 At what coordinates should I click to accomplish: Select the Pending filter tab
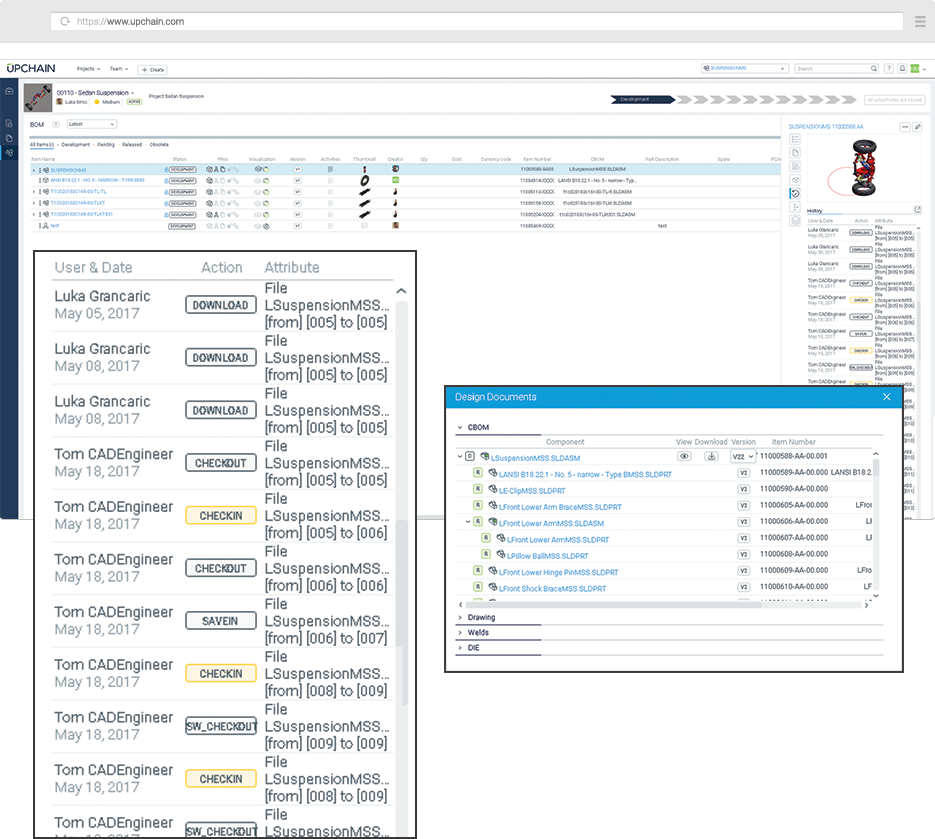click(106, 144)
